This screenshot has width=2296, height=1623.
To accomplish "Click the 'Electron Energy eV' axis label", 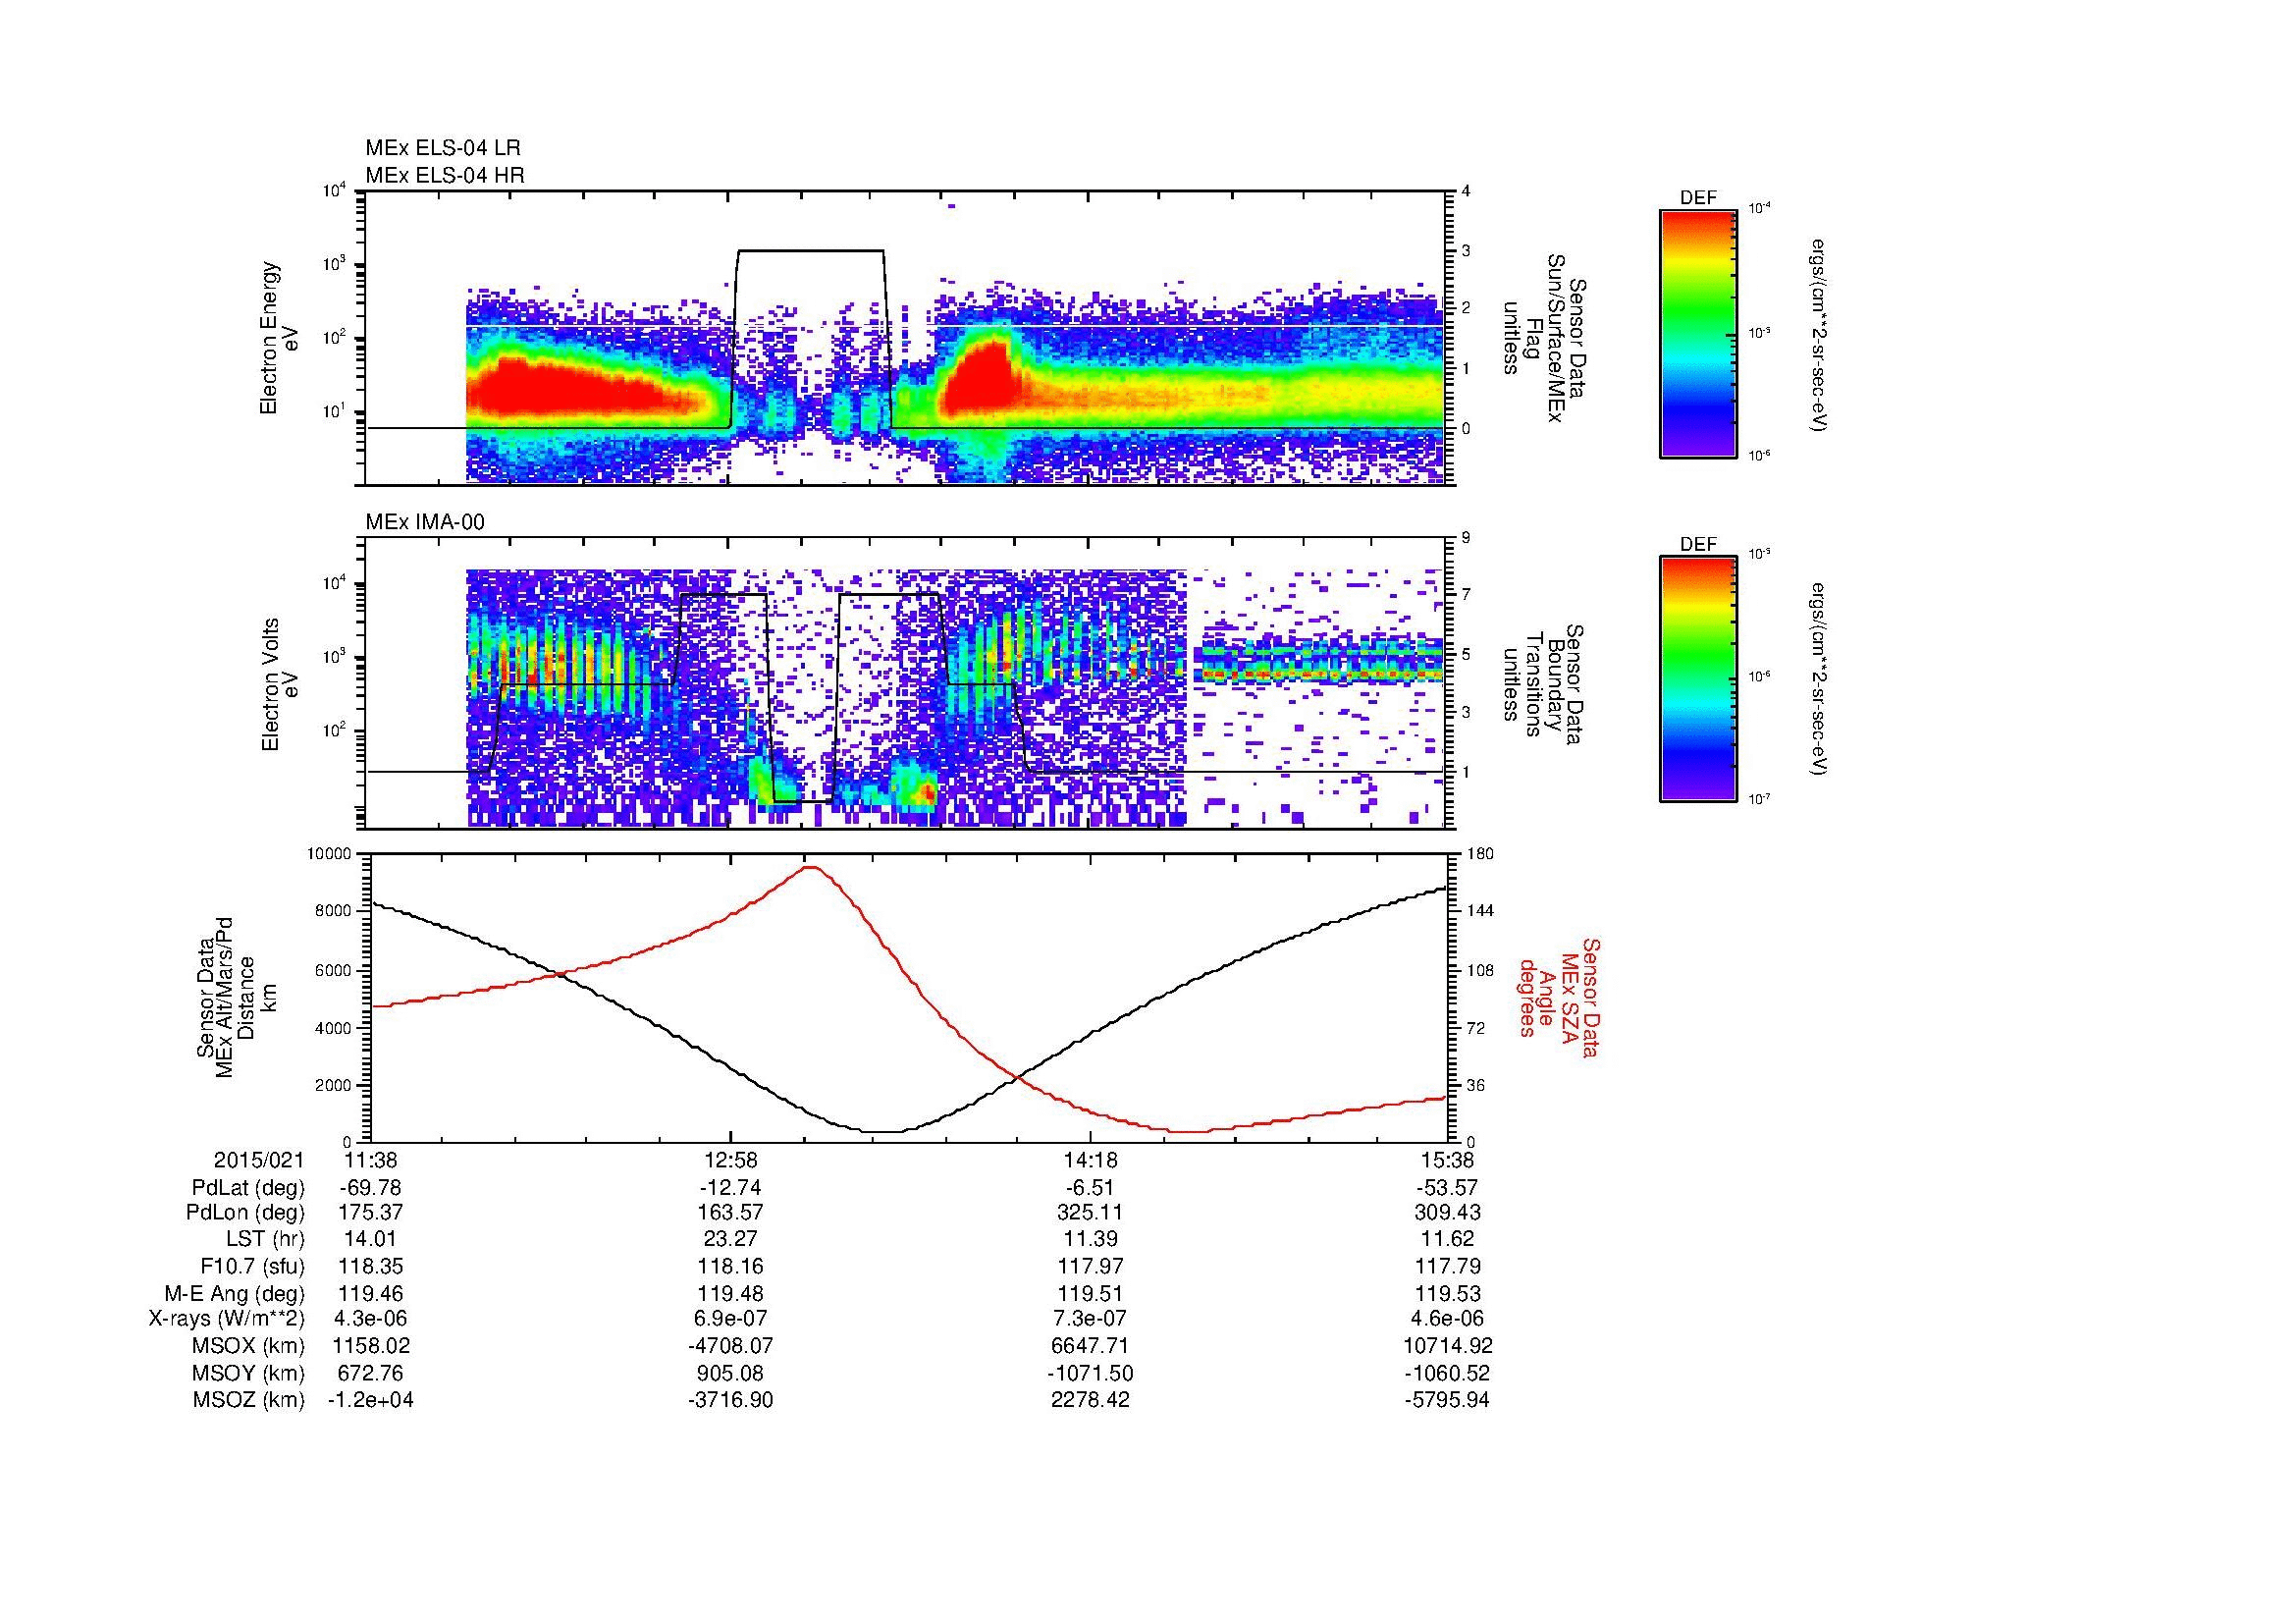I will click(x=279, y=338).
